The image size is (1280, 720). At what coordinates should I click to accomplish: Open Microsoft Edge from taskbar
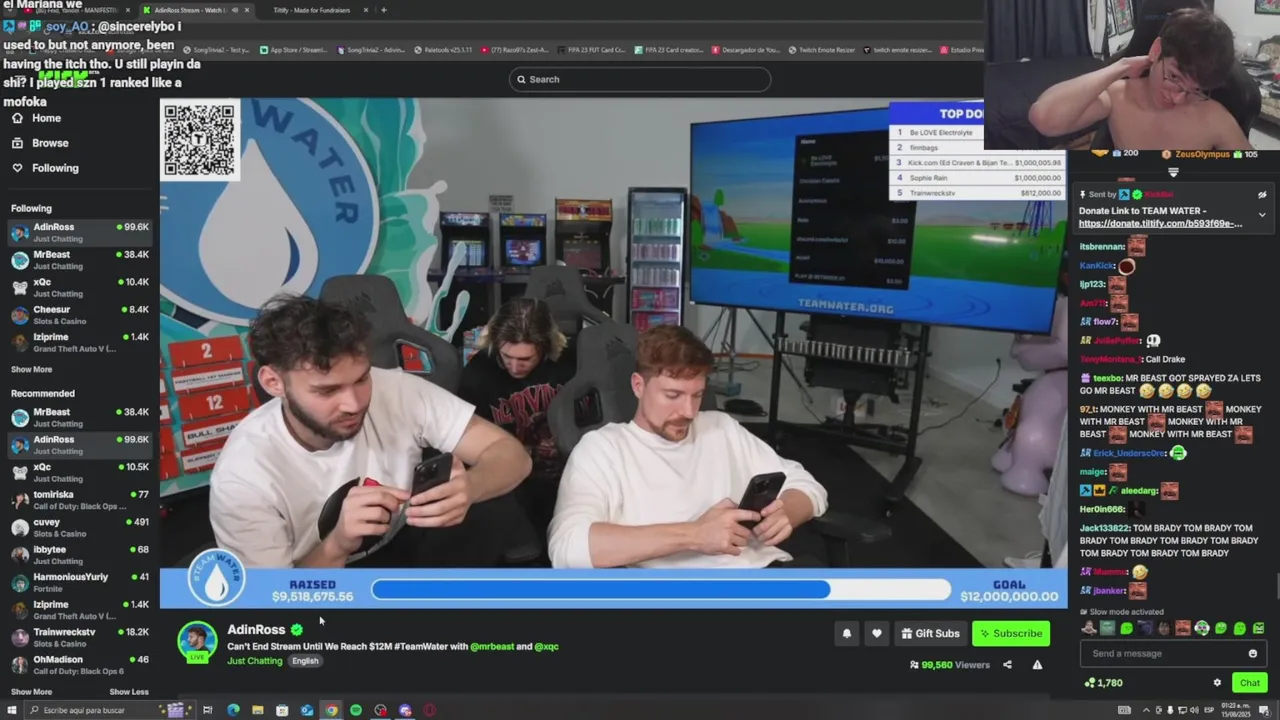(233, 710)
